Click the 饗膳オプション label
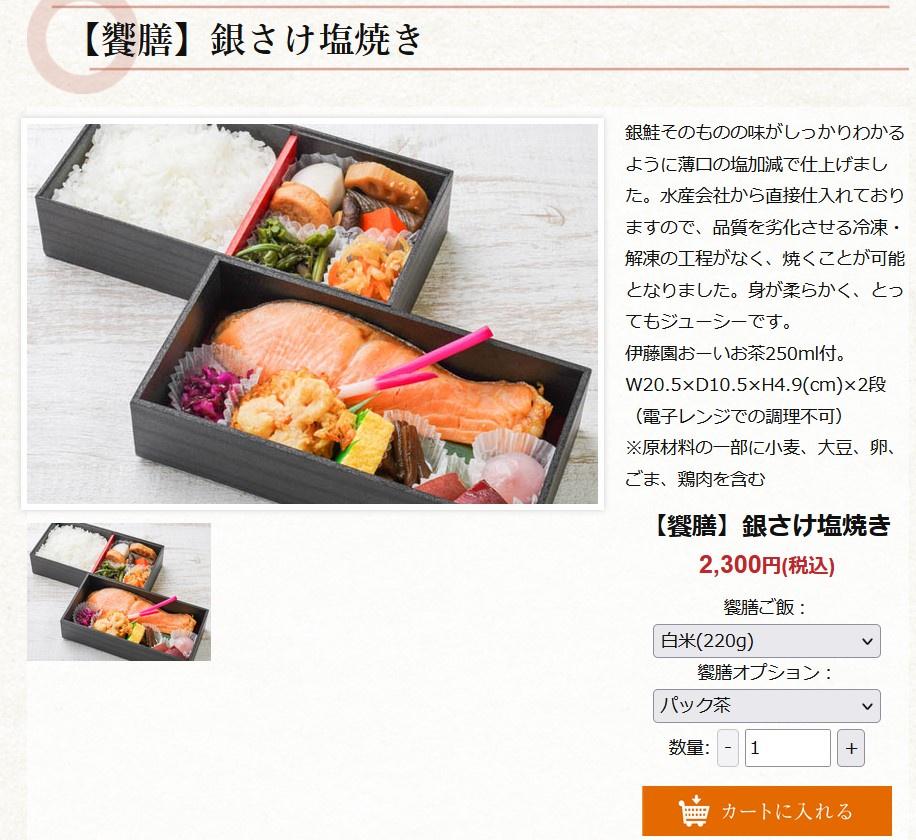The height and width of the screenshot is (840, 916). (765, 672)
